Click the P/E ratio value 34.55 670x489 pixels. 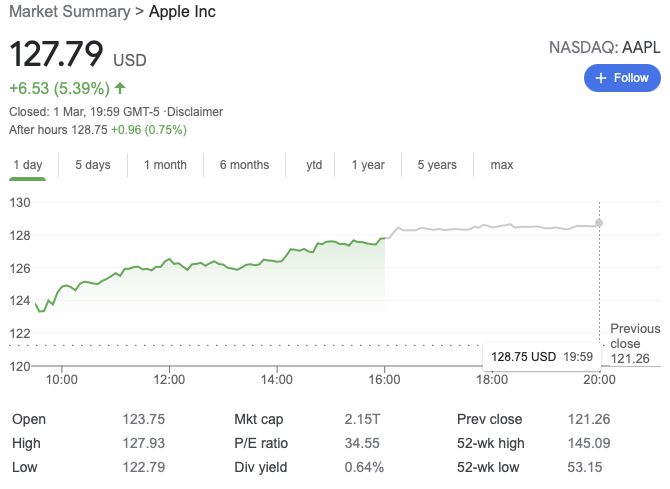(362, 443)
